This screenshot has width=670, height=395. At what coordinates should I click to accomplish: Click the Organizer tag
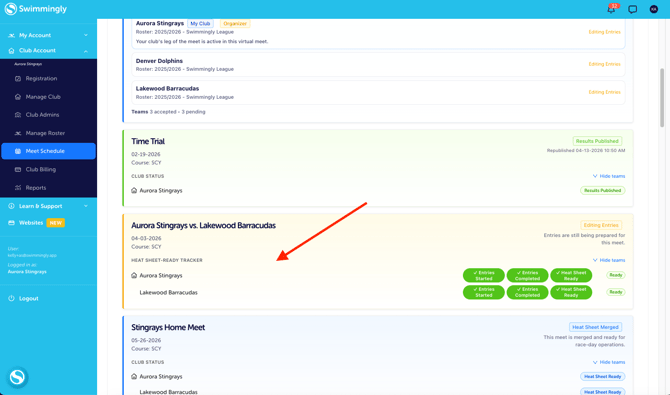[x=235, y=24]
